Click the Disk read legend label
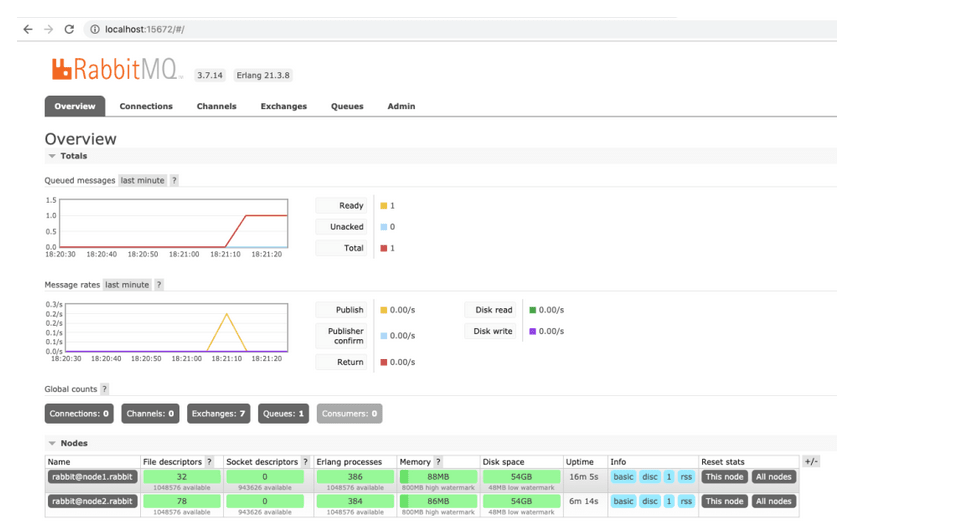The image size is (976, 526). point(490,310)
